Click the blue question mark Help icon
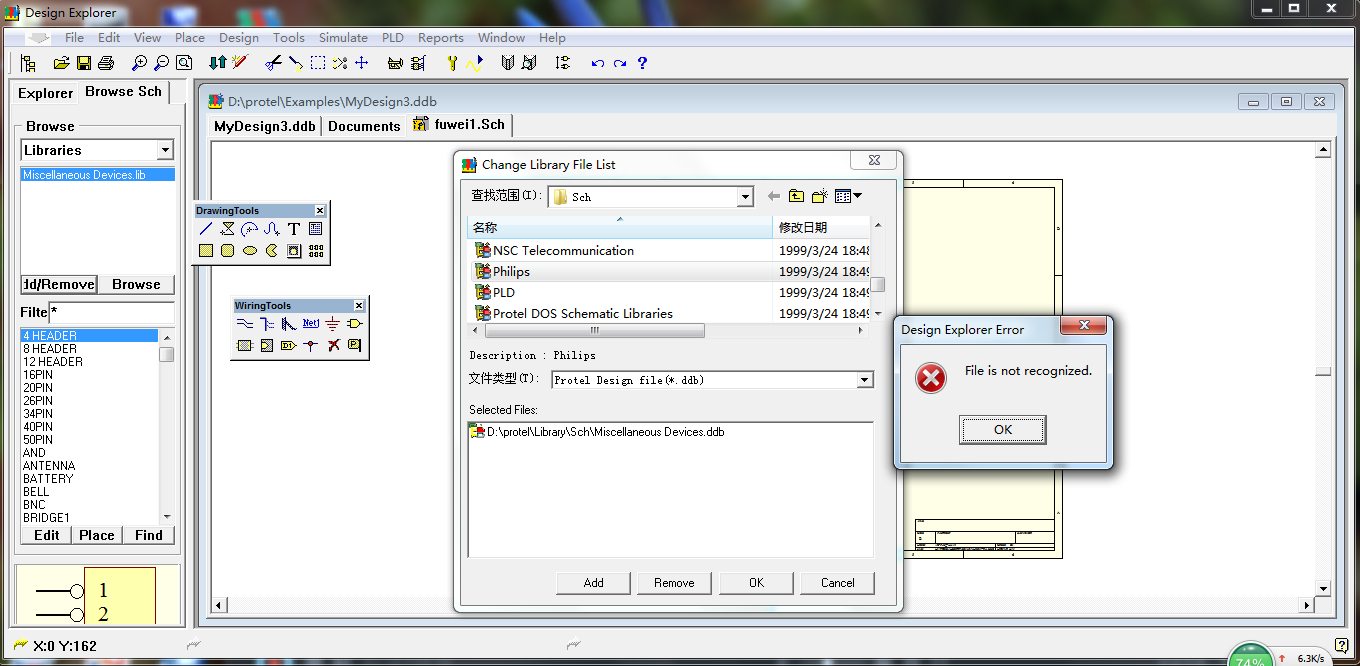The height and width of the screenshot is (666, 1360). coord(642,63)
